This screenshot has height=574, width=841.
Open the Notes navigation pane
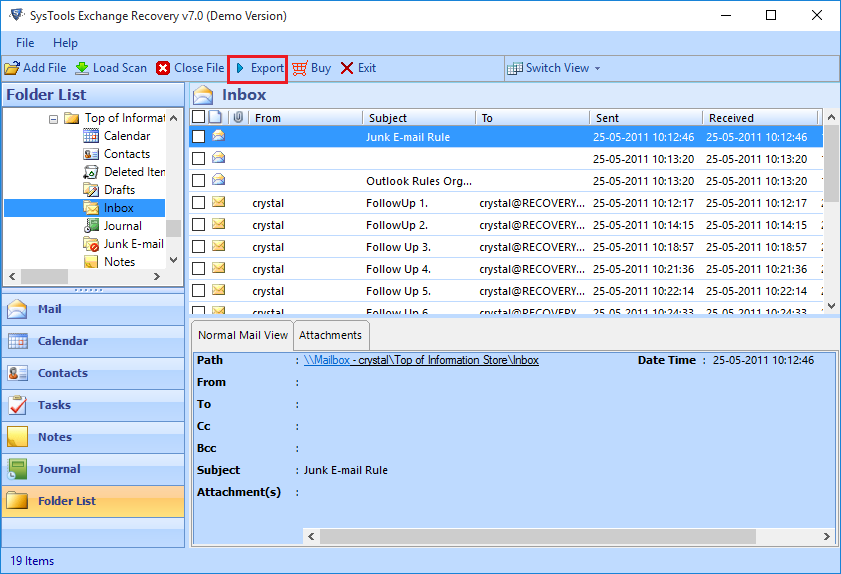click(93, 437)
